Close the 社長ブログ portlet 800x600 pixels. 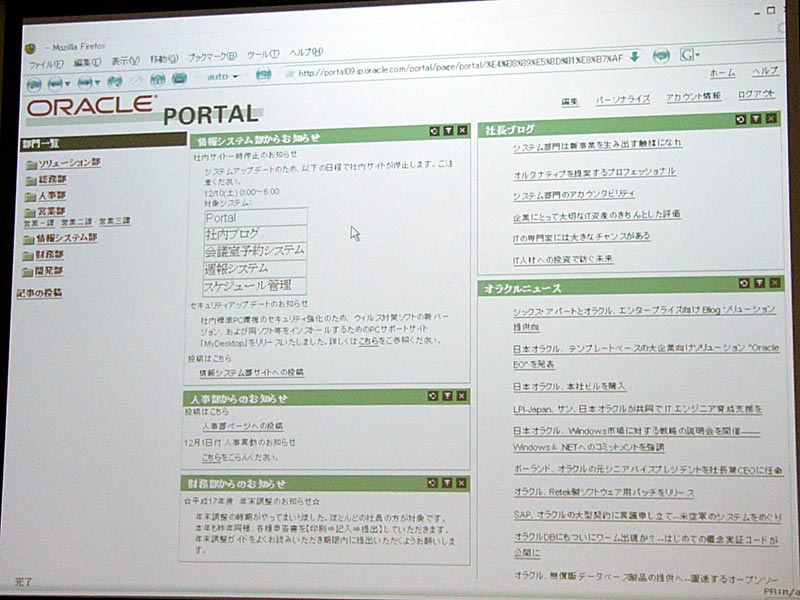click(x=771, y=118)
